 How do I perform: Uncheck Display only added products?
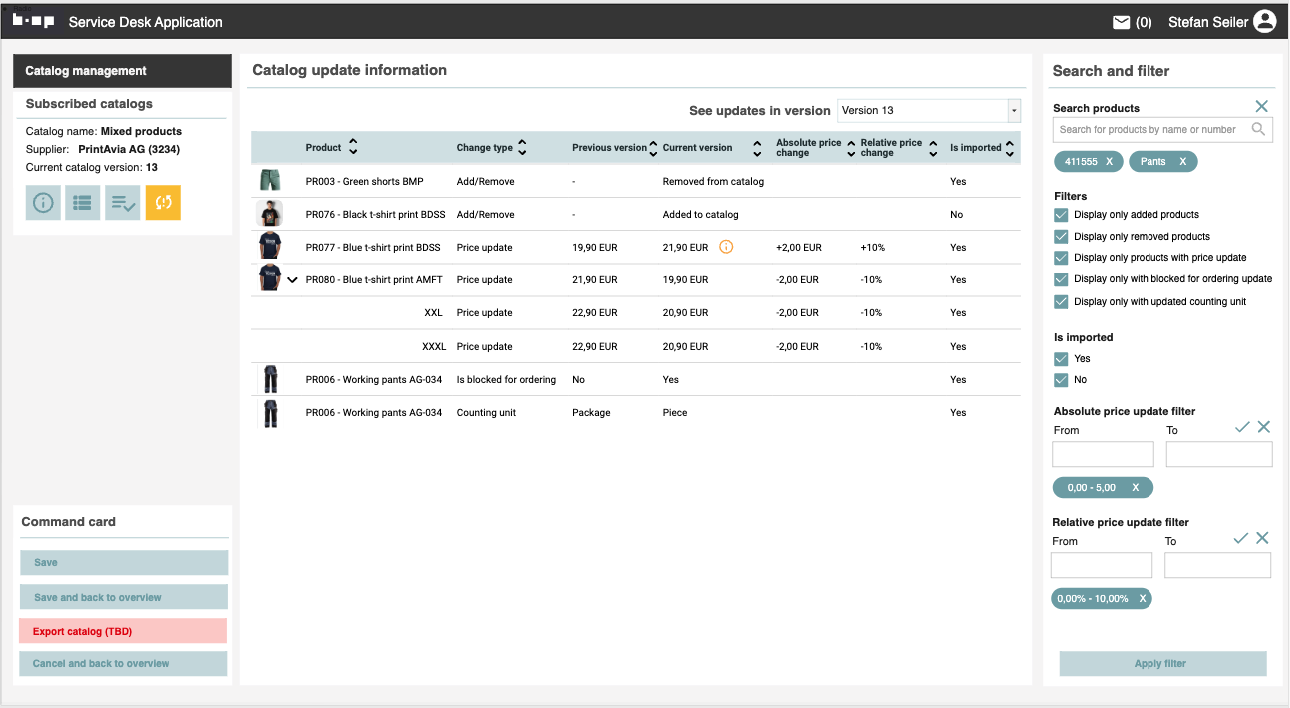point(1061,215)
